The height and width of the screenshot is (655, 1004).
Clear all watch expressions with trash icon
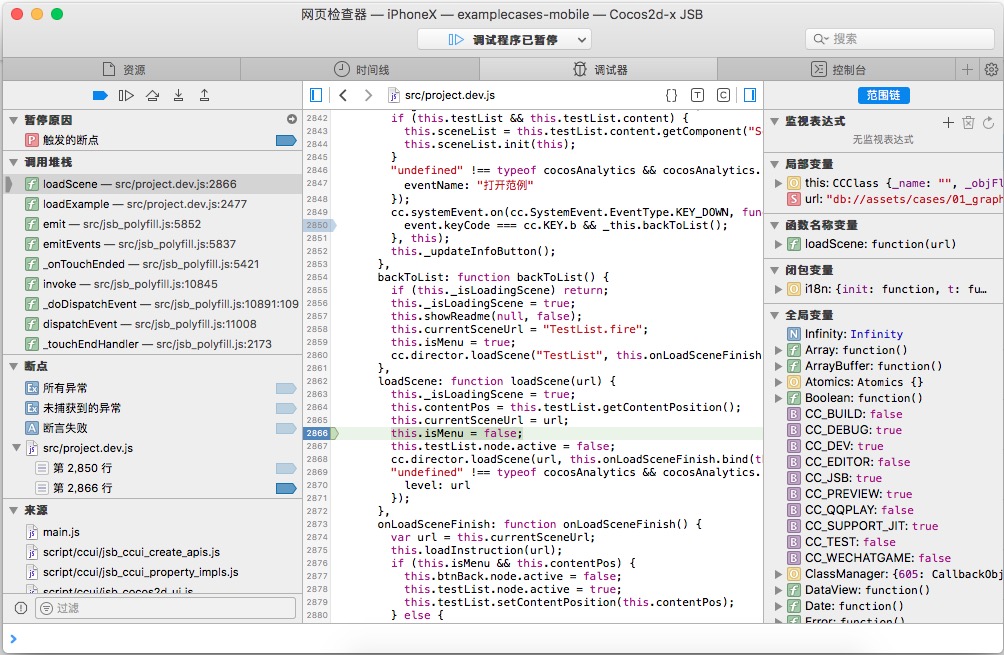tap(968, 122)
